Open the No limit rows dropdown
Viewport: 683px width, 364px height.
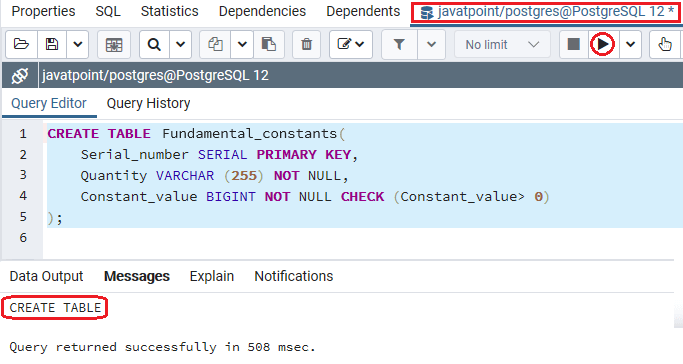pos(502,44)
